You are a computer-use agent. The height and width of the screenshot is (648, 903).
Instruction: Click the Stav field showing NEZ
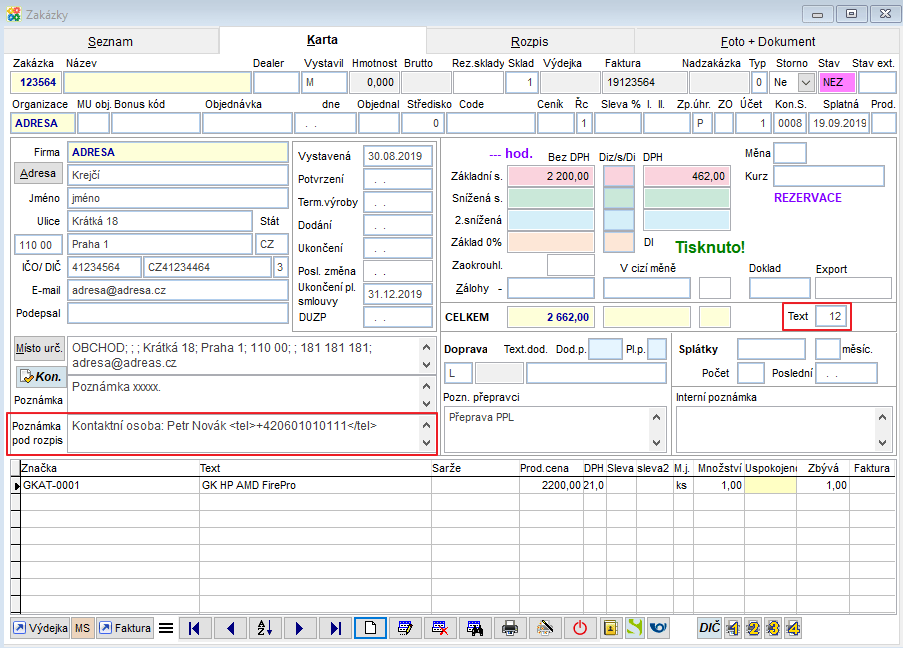(x=837, y=82)
